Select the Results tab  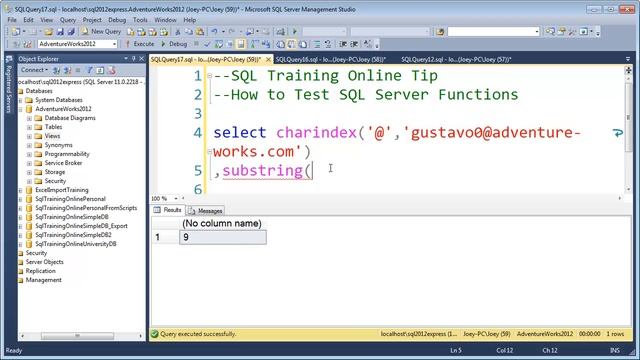[168, 210]
